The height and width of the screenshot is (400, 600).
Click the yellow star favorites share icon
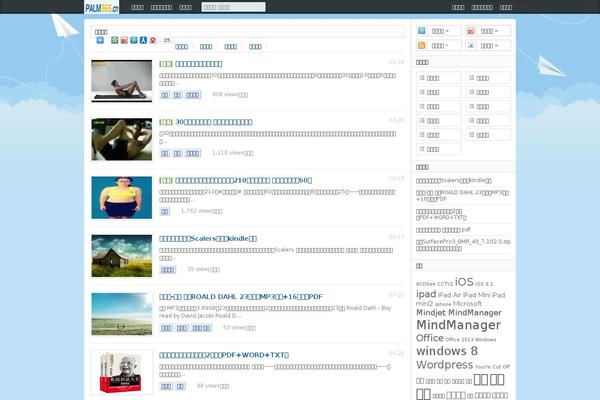click(x=115, y=40)
